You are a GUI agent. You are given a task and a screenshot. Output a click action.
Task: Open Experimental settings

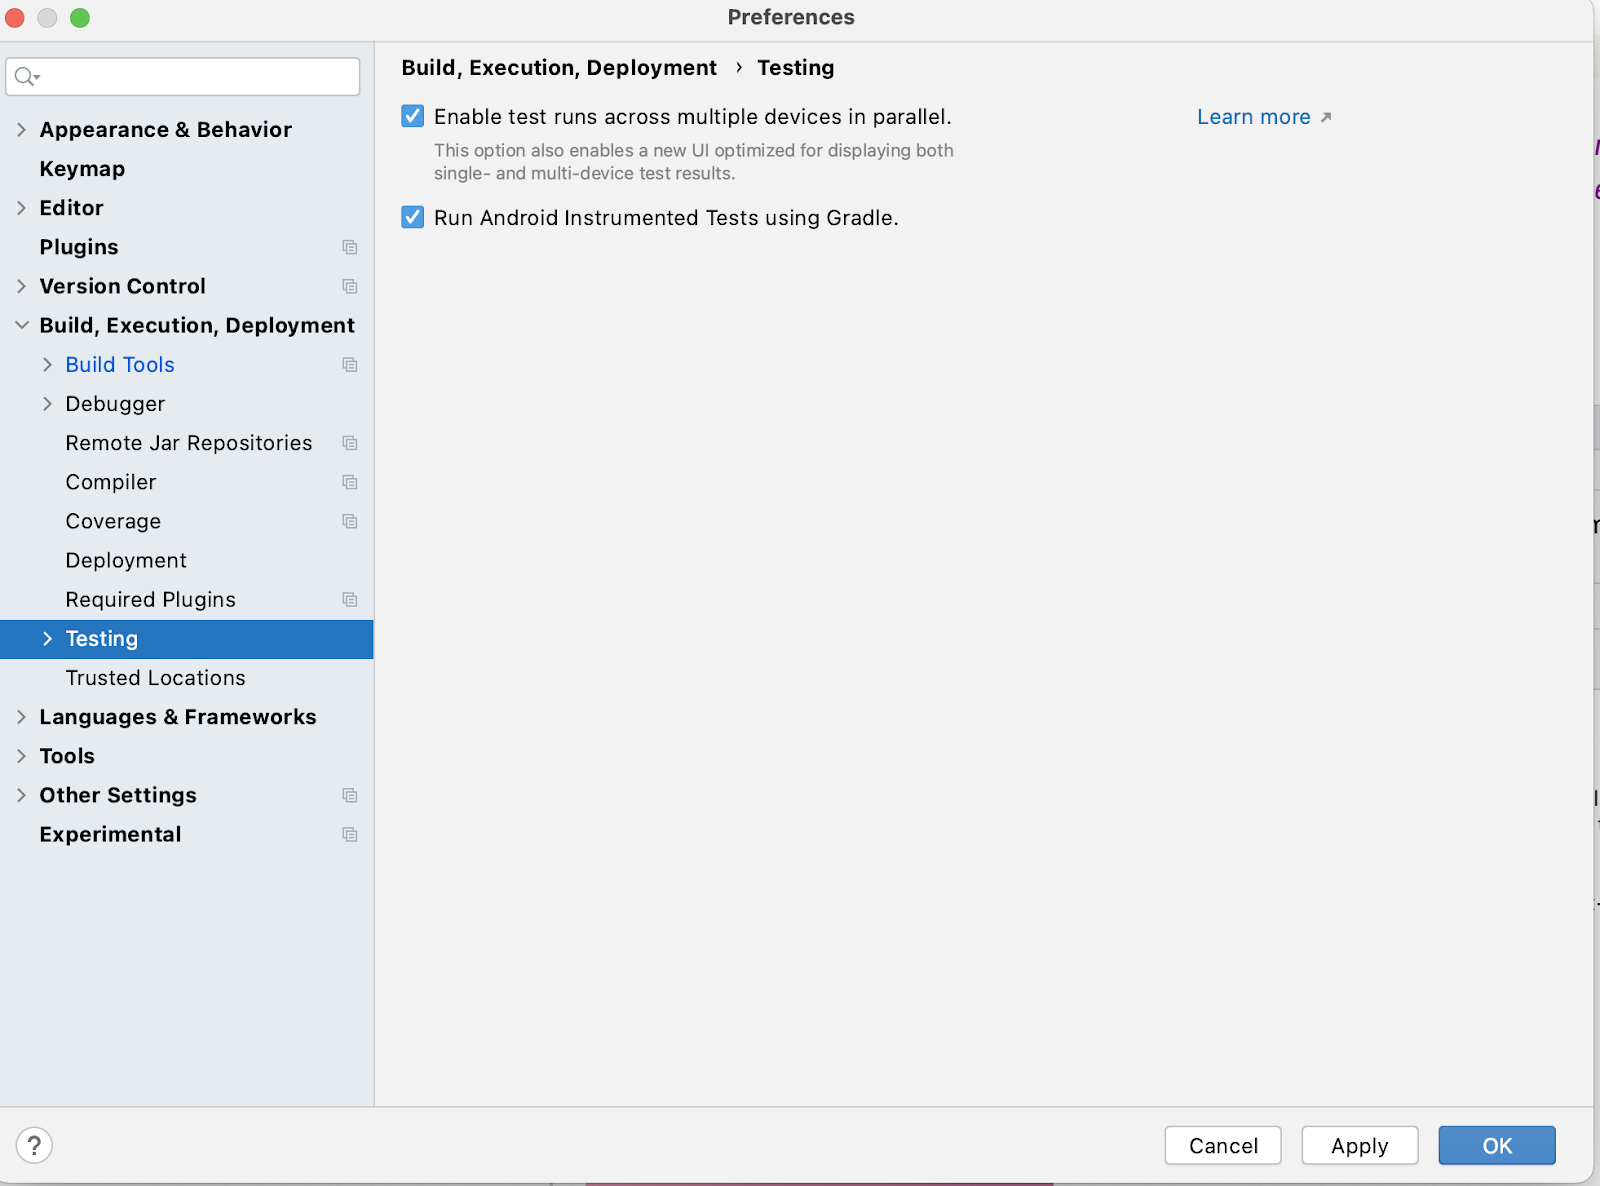point(110,834)
